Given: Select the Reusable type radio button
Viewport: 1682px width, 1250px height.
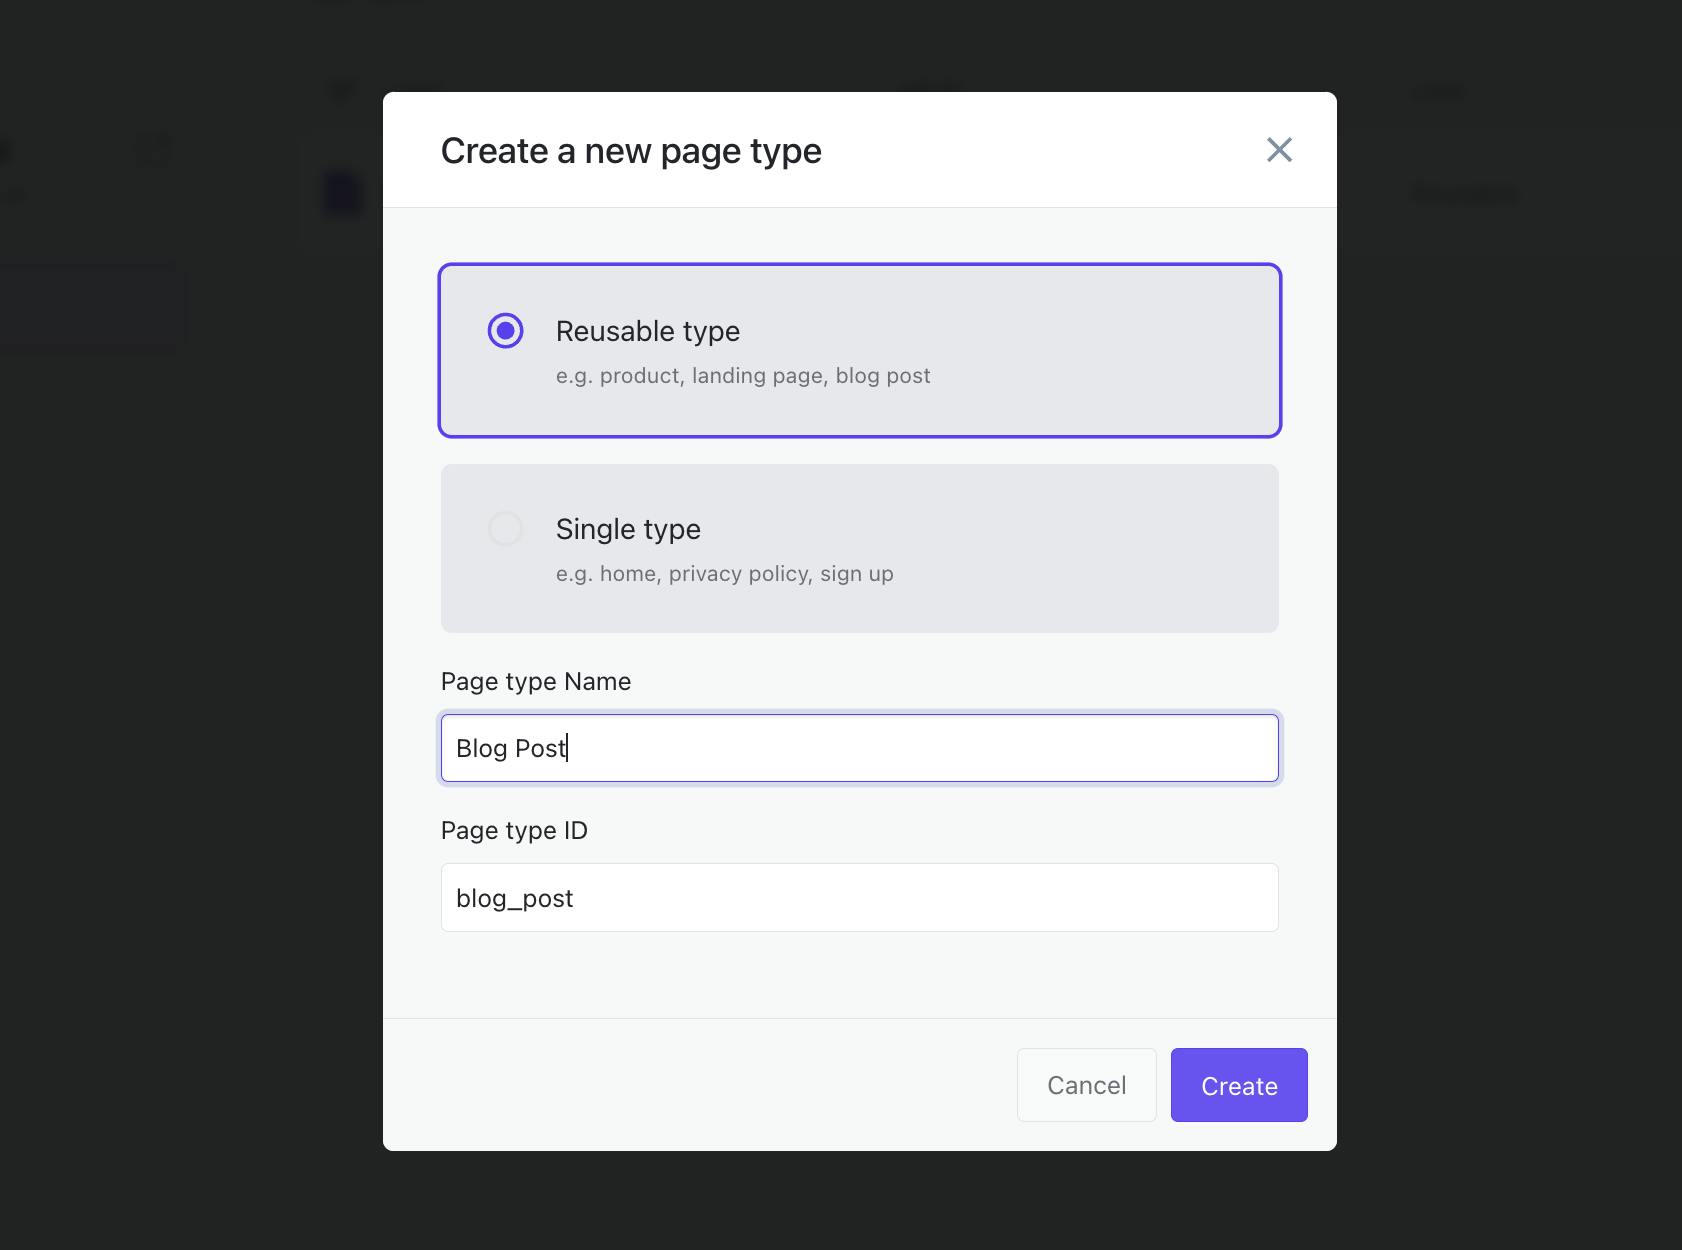Looking at the screenshot, I should (505, 328).
